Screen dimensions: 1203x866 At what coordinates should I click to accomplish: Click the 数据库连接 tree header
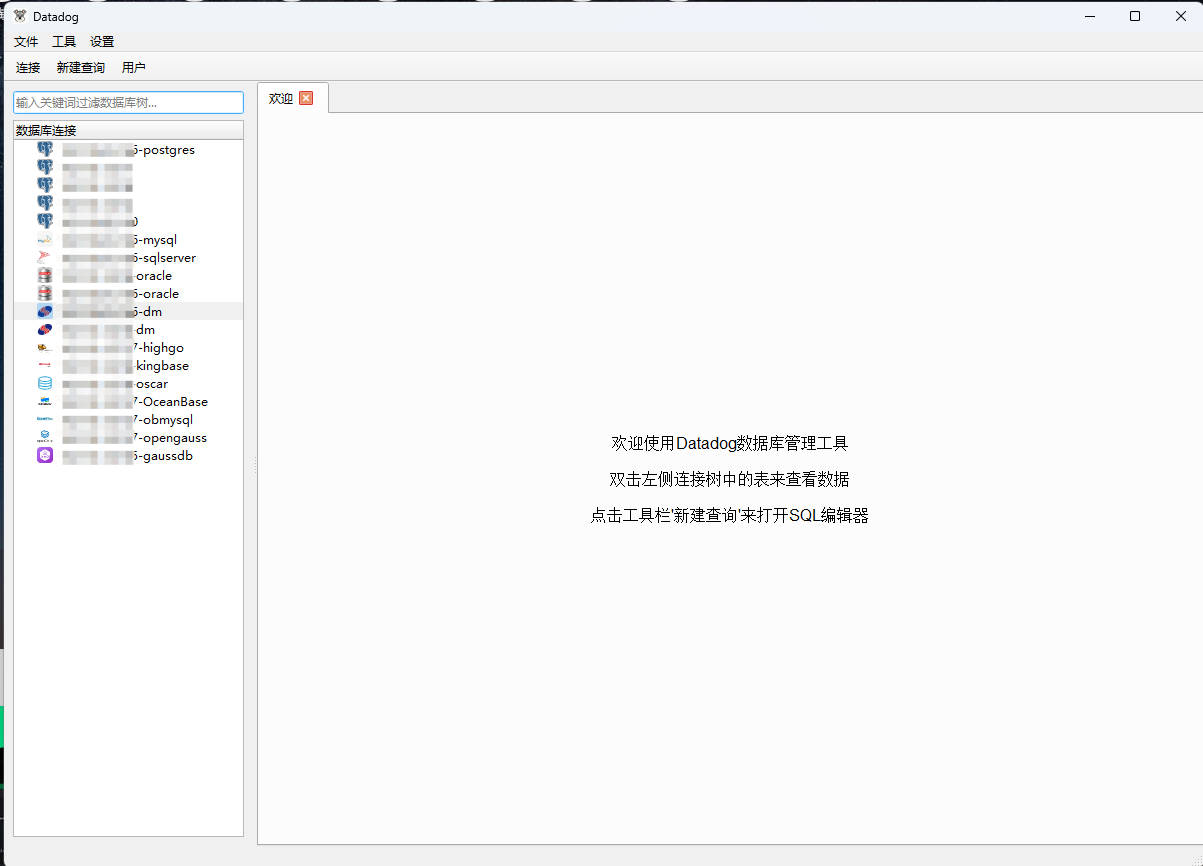click(x=128, y=130)
